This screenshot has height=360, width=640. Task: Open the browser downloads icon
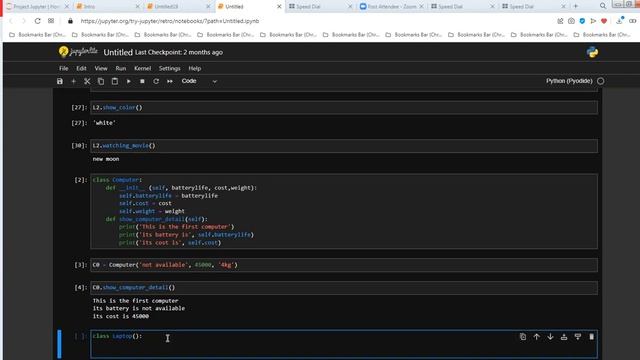coord(620,21)
